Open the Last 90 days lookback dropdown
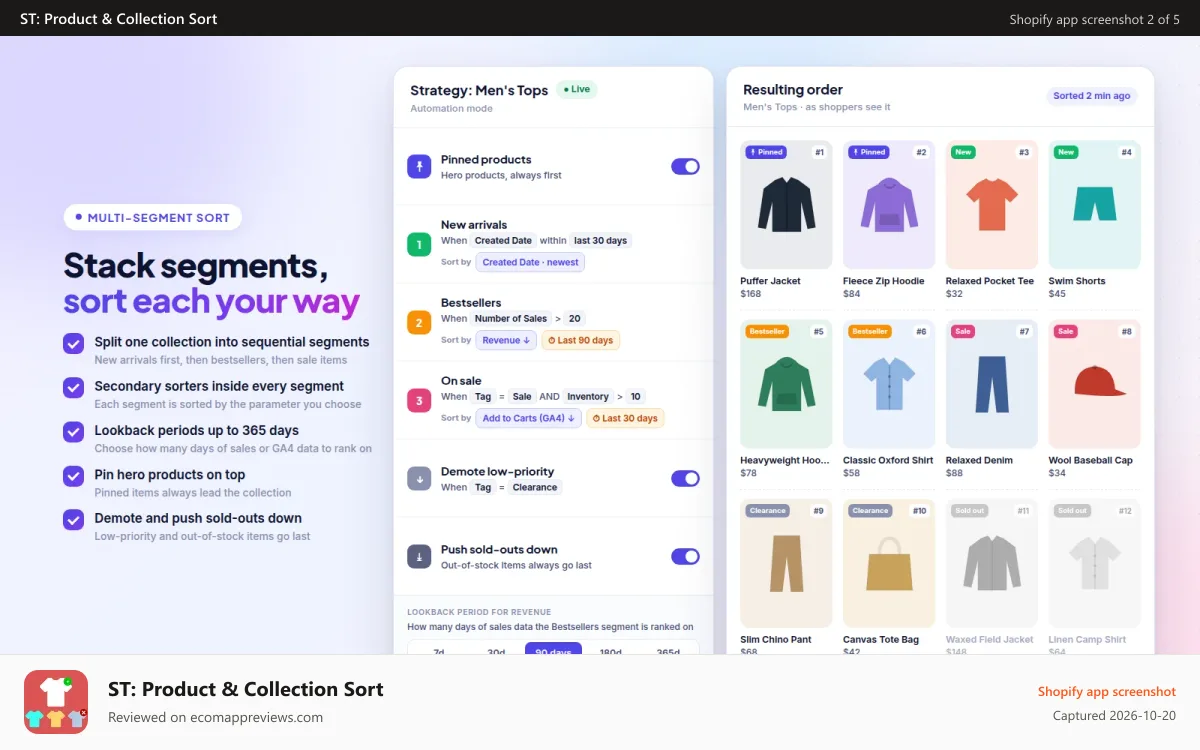The width and height of the screenshot is (1200, 750). 581,340
